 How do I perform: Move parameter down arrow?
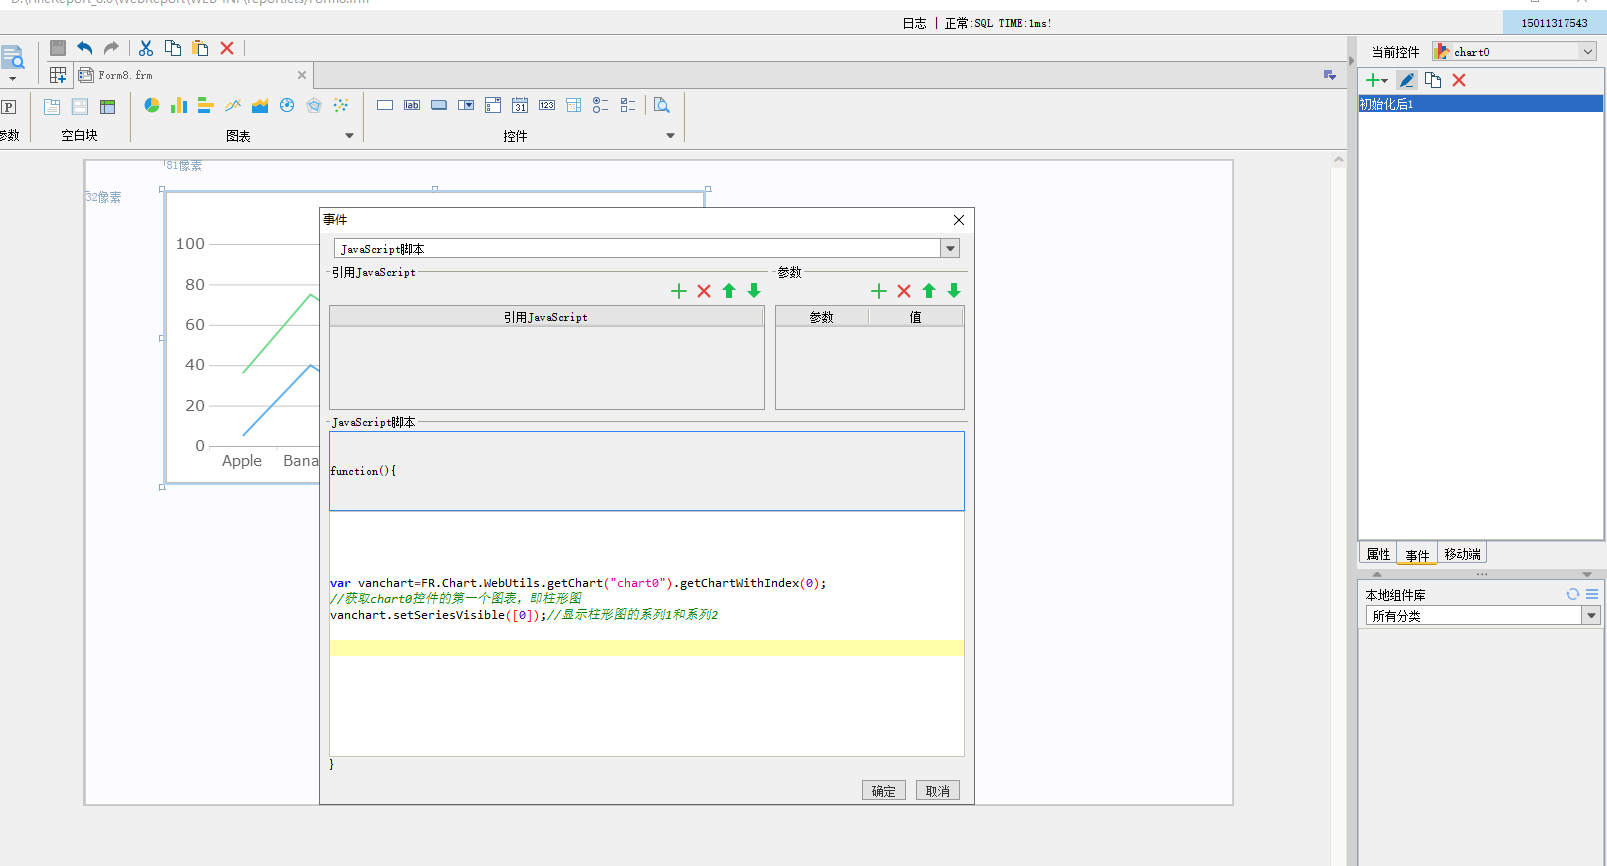(954, 291)
